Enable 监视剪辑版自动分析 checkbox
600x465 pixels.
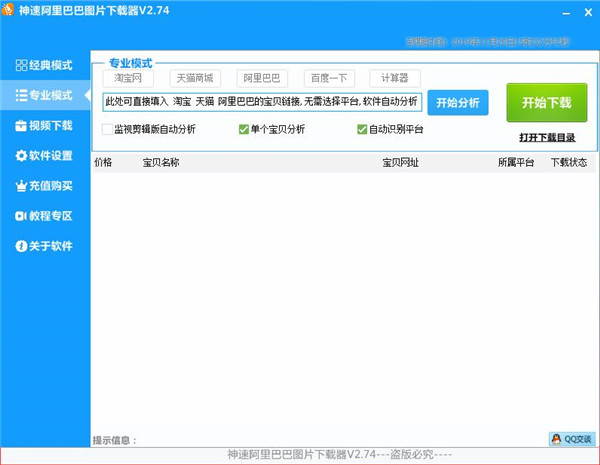click(108, 129)
